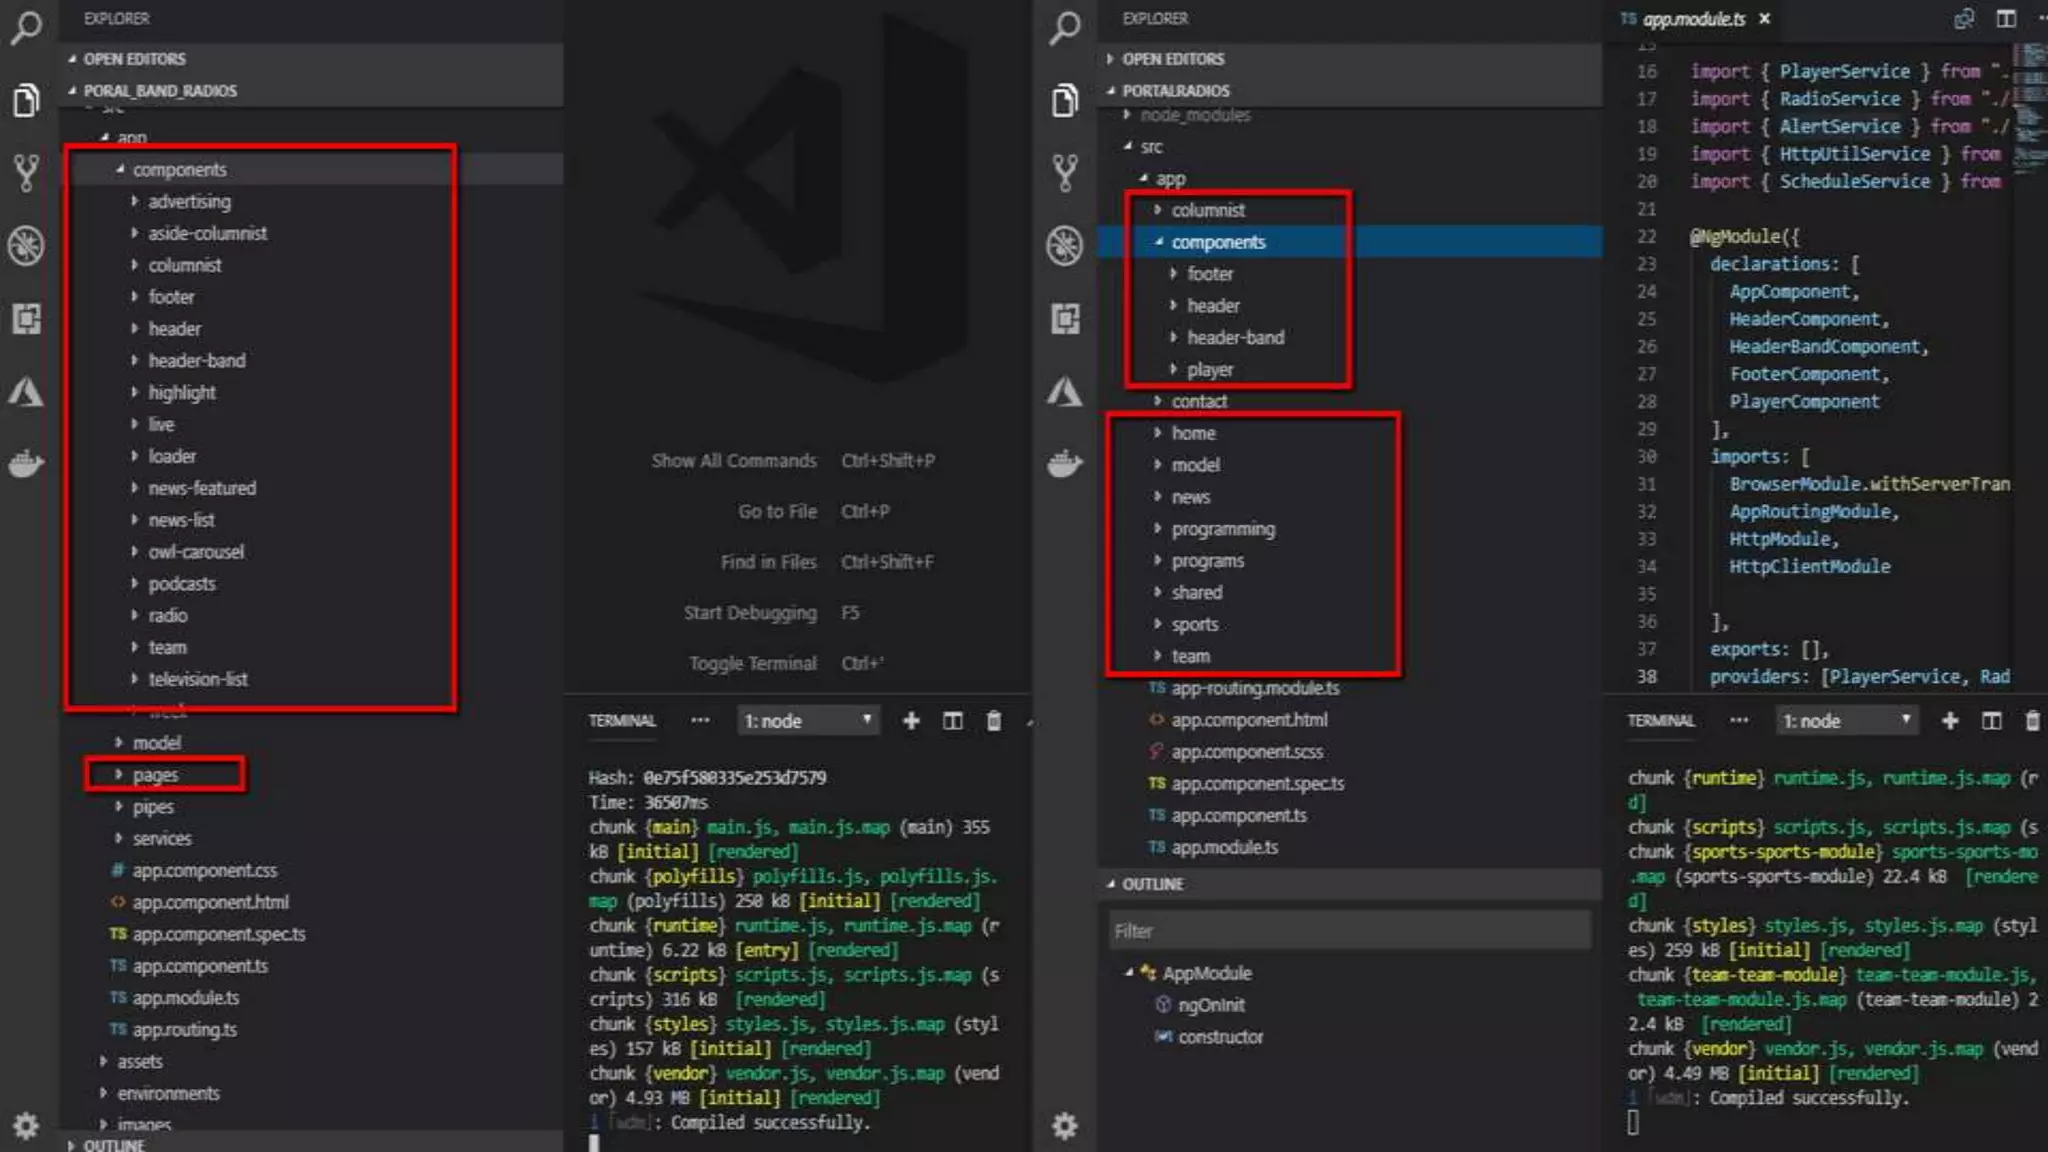The width and height of the screenshot is (2048, 1152).
Task: Open the Docker view in left activity bar
Action: pos(26,463)
